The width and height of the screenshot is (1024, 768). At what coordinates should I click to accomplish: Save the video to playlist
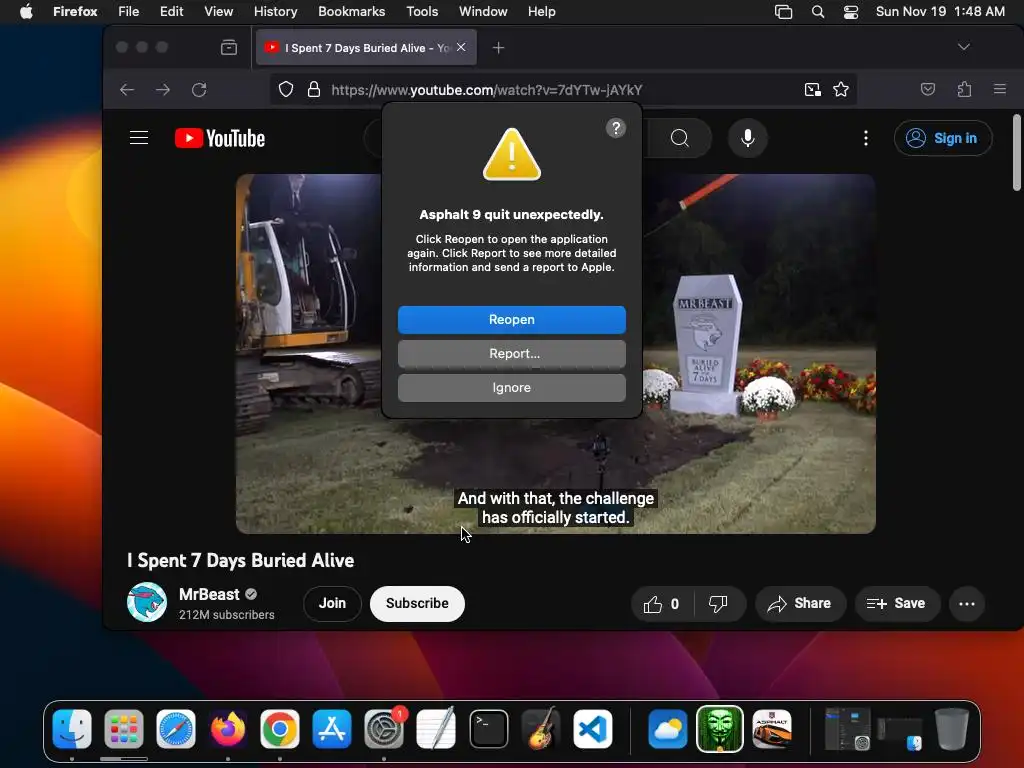coord(896,604)
